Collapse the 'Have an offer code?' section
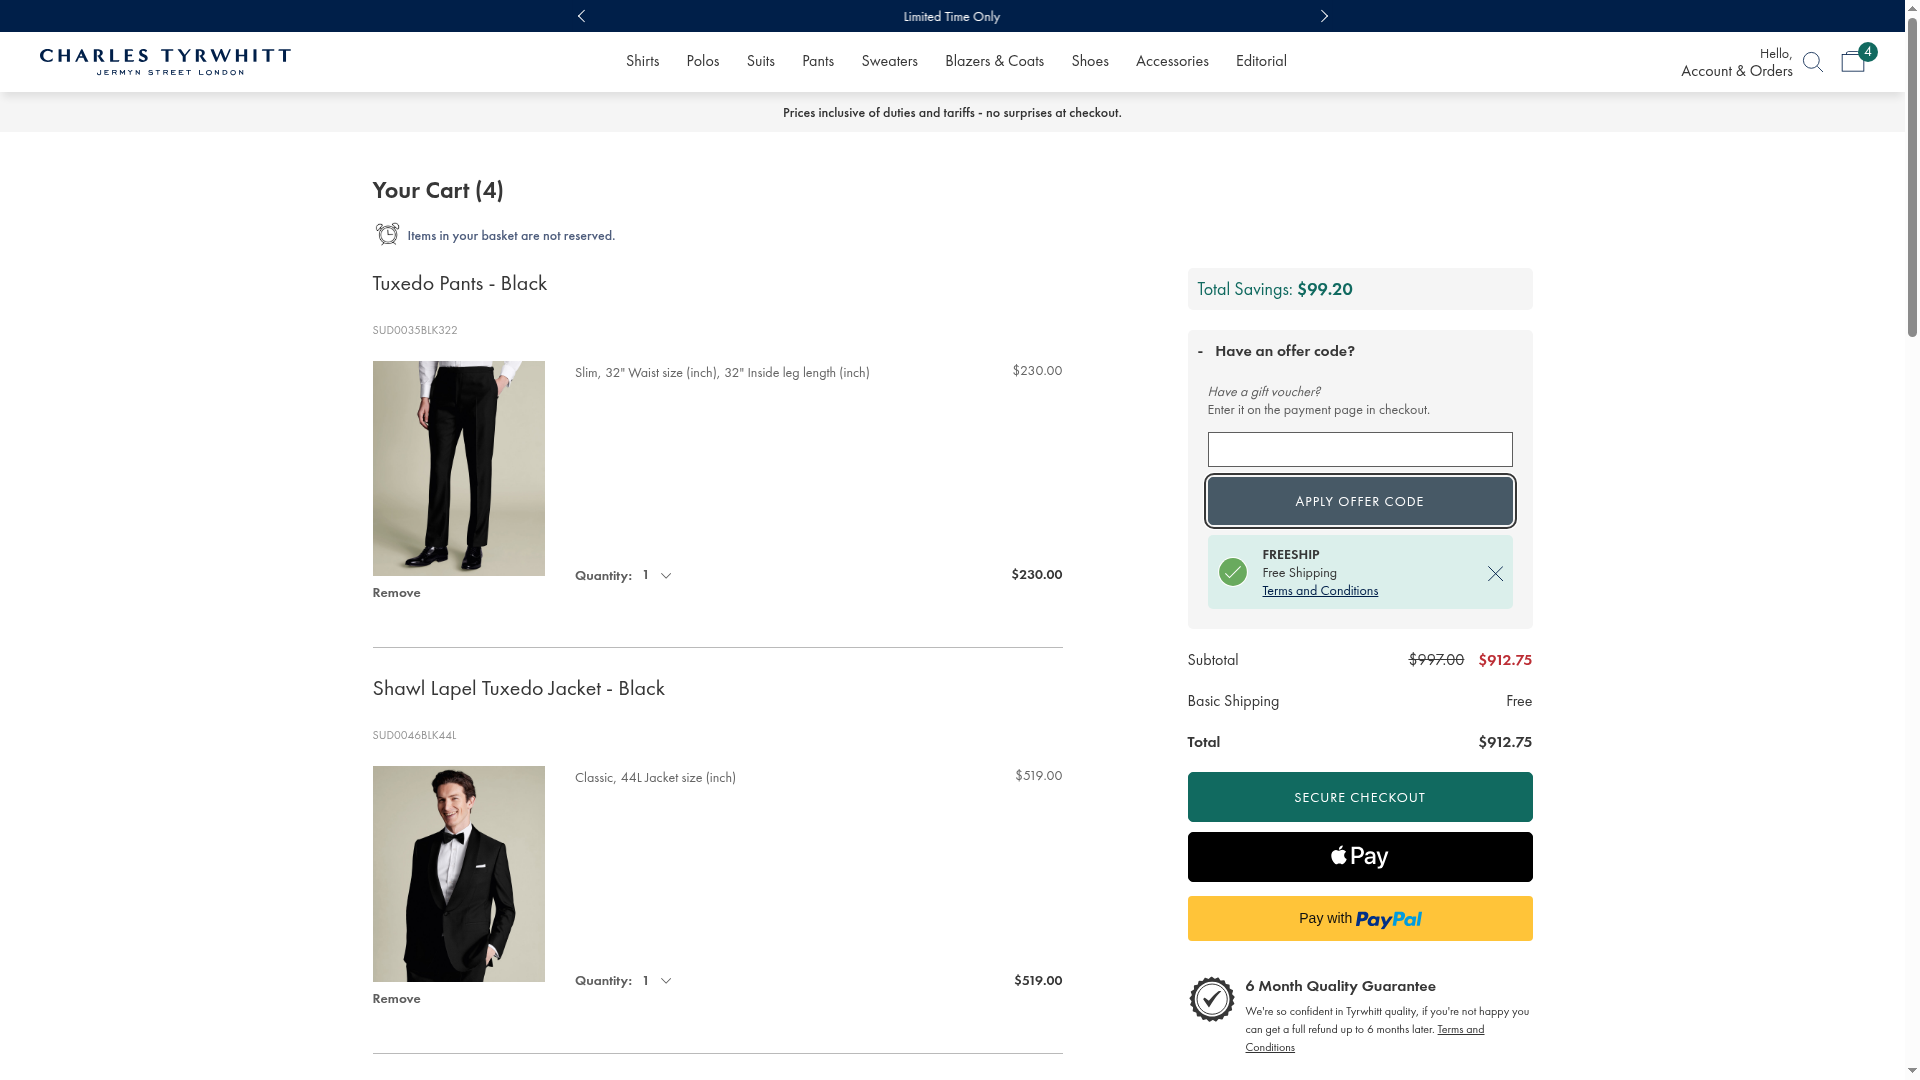 (1276, 351)
